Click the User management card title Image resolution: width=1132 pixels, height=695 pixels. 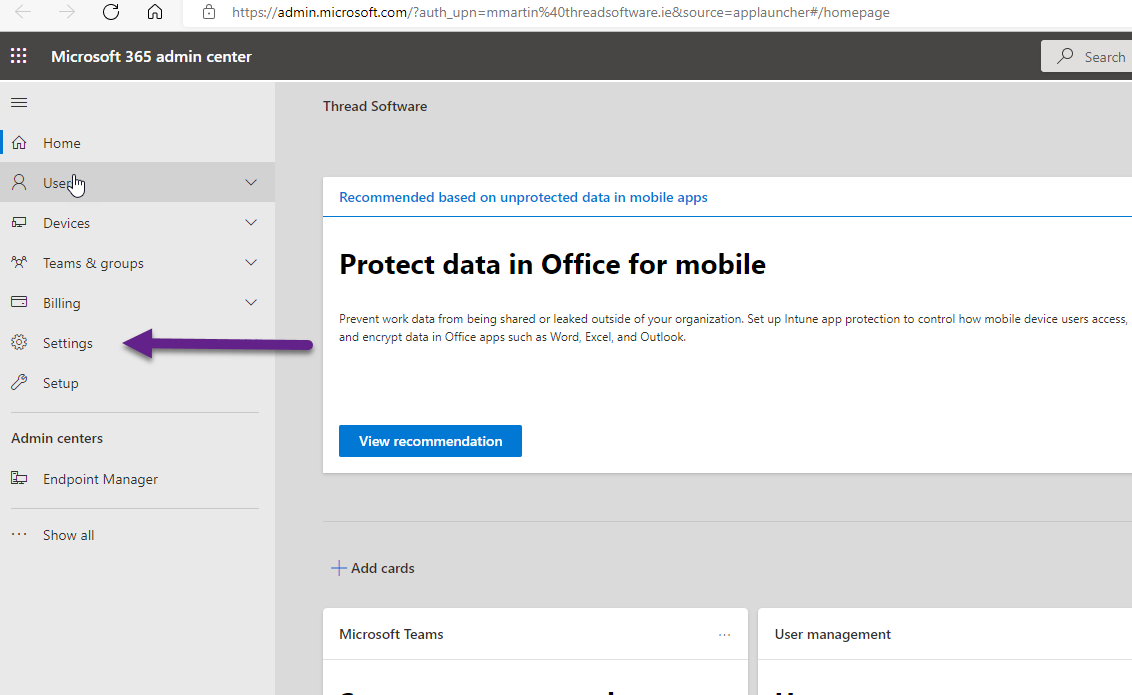click(832, 634)
